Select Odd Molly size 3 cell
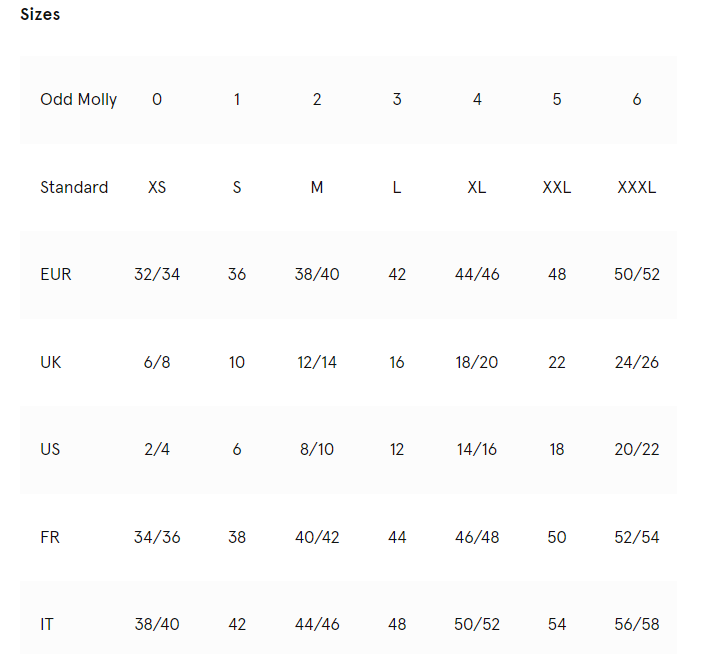This screenshot has width=705, height=654. click(x=397, y=99)
